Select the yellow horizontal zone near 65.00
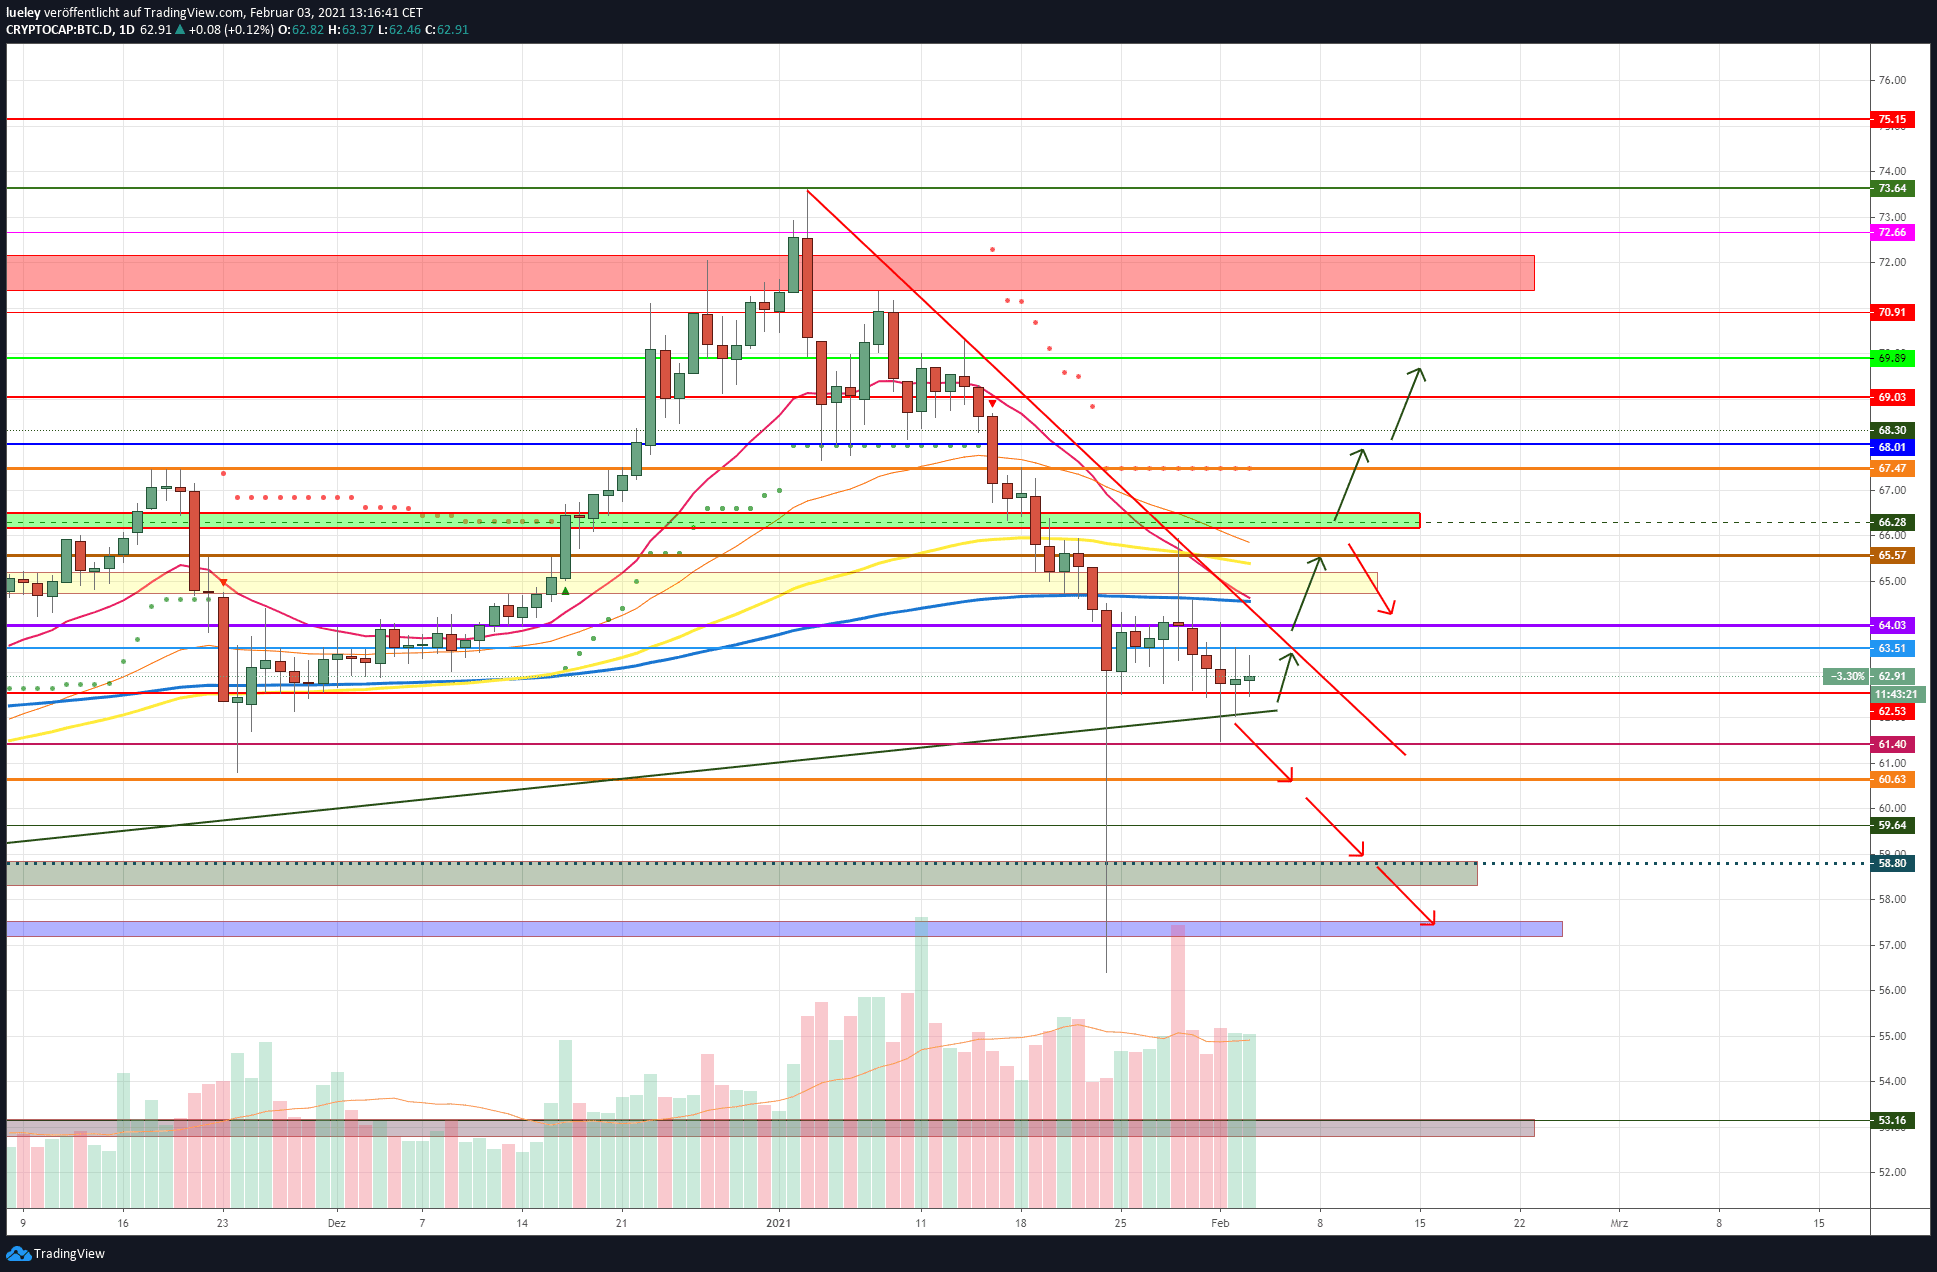The height and width of the screenshot is (1272, 1937). coord(692,583)
